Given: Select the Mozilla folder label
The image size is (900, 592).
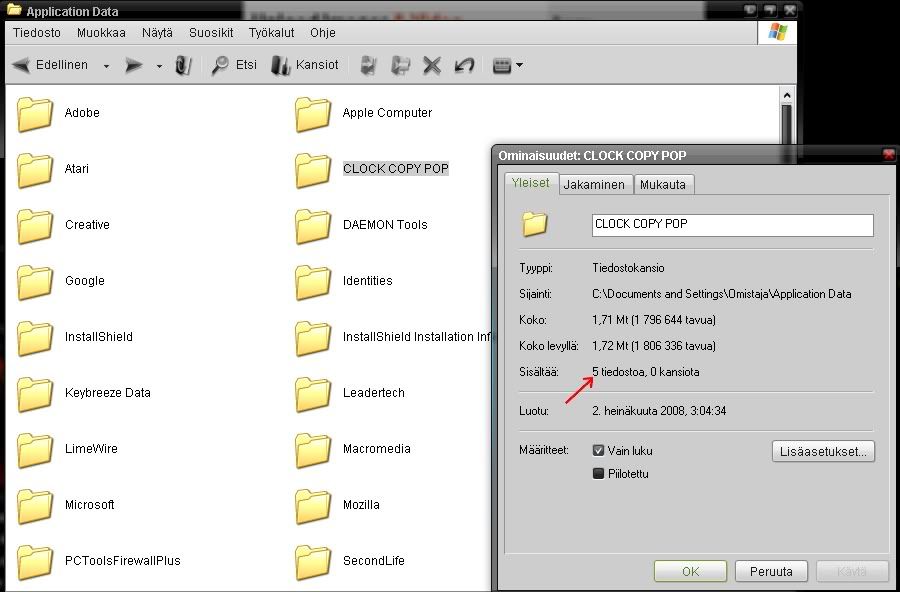Looking at the screenshot, I should coord(361,505).
